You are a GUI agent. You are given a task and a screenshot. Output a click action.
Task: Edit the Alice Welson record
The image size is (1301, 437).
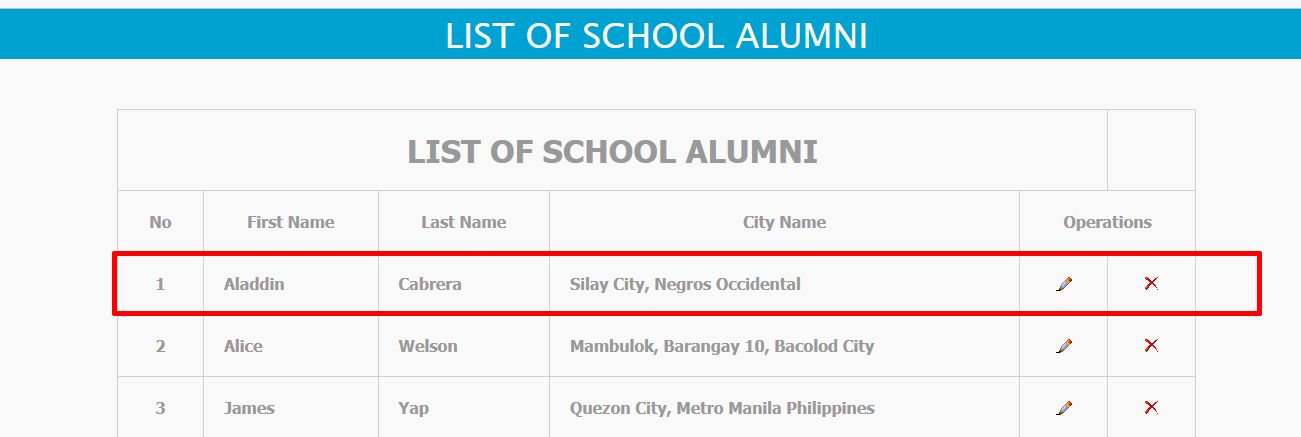pyautogui.click(x=1064, y=346)
